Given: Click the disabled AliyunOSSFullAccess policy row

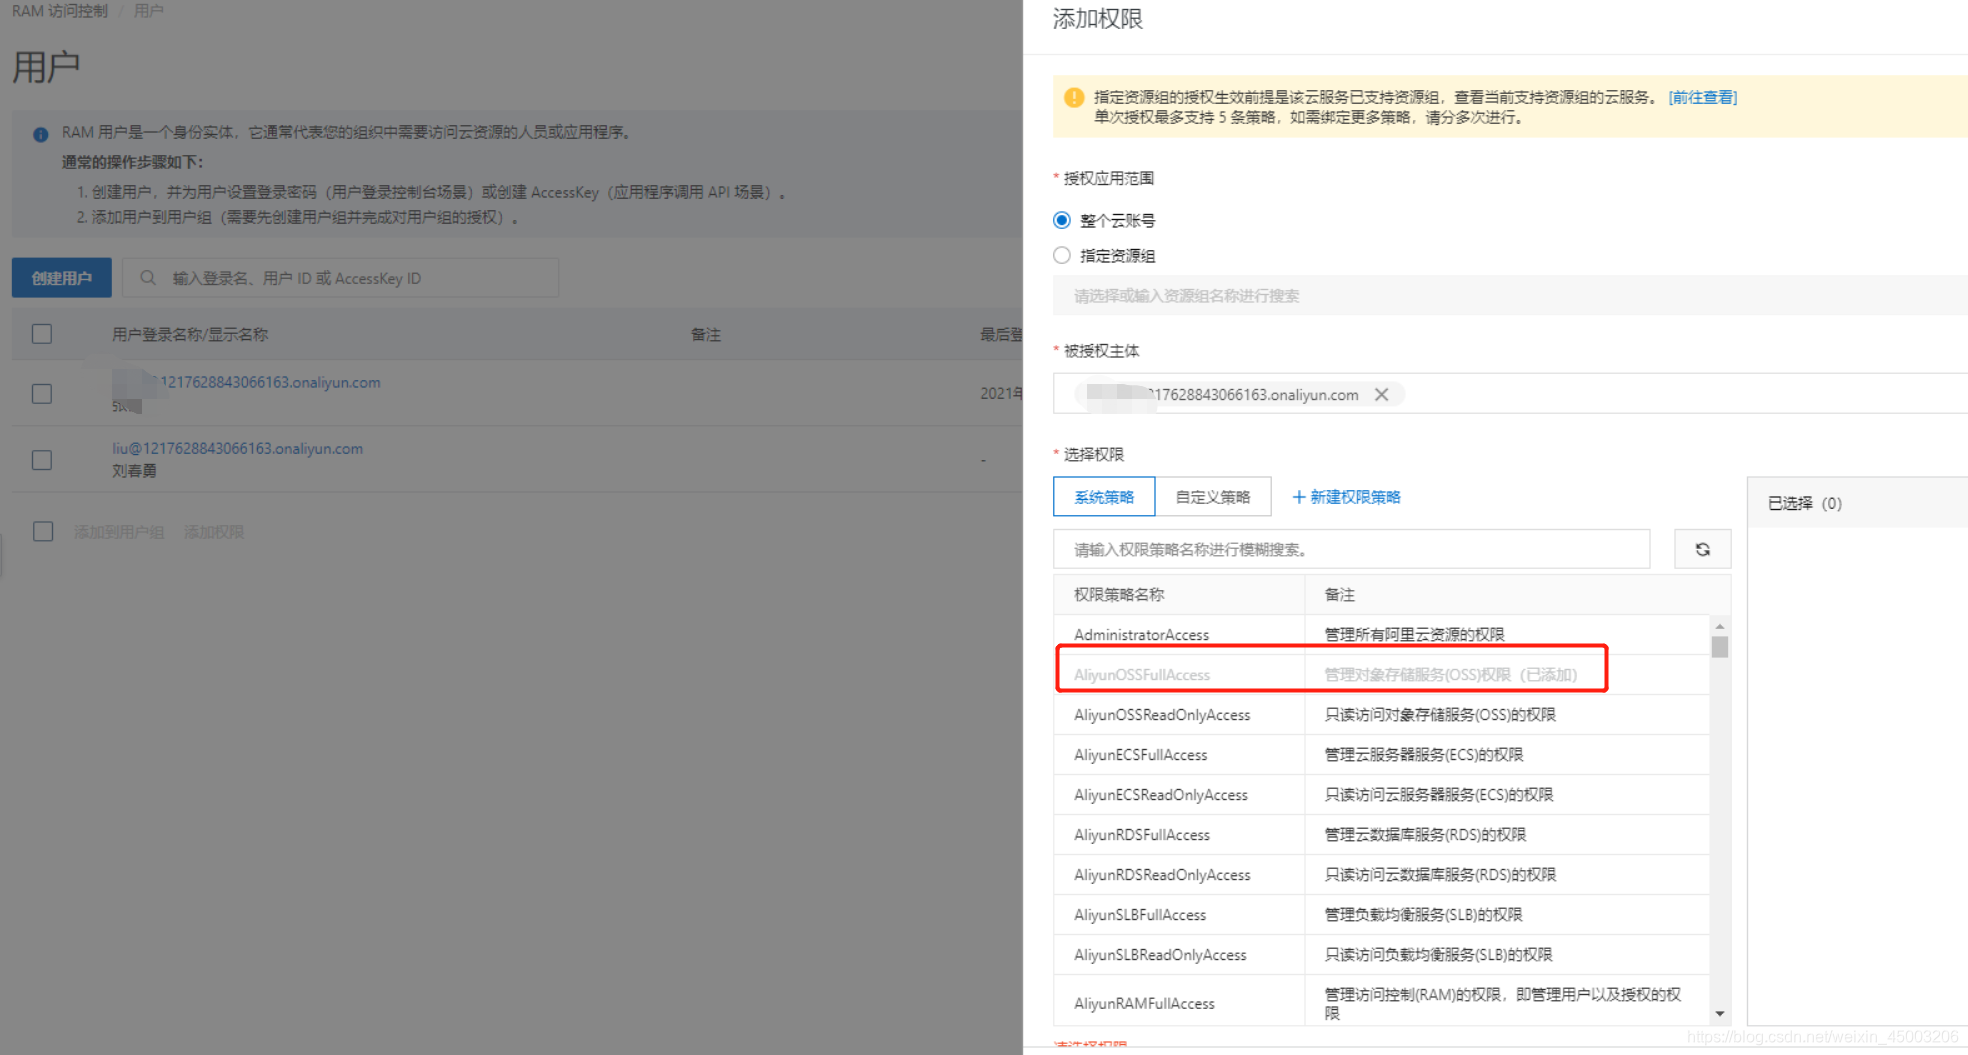Looking at the screenshot, I should (x=1382, y=675).
